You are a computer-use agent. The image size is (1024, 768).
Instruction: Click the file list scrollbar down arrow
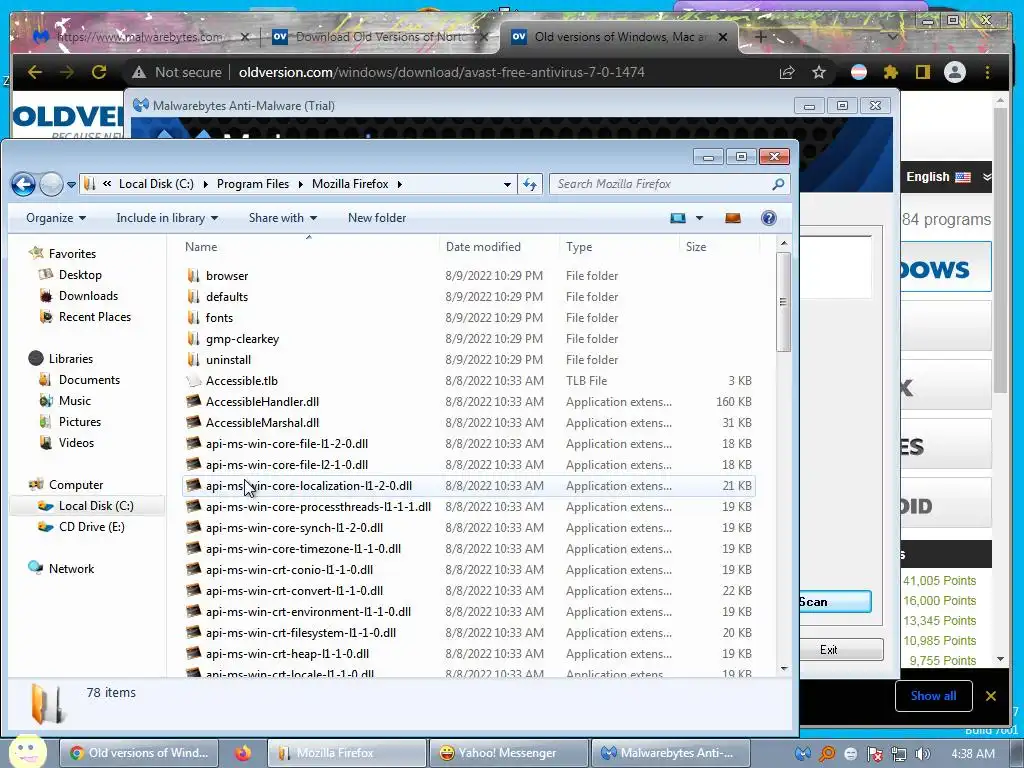tap(784, 669)
